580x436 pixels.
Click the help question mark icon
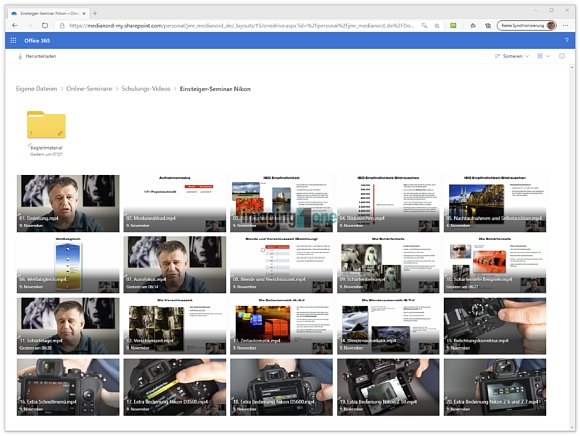[566, 41]
